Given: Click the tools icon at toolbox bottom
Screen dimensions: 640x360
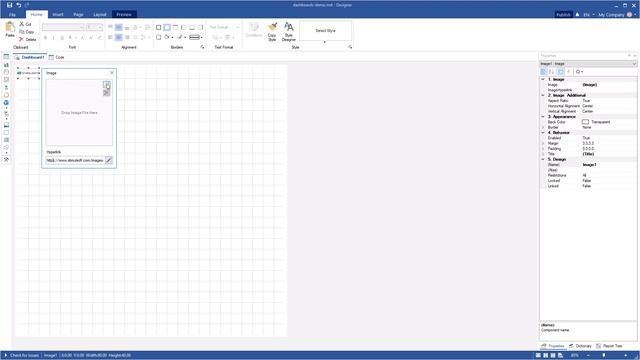Looking at the screenshot, I should pyautogui.click(x=6, y=160).
